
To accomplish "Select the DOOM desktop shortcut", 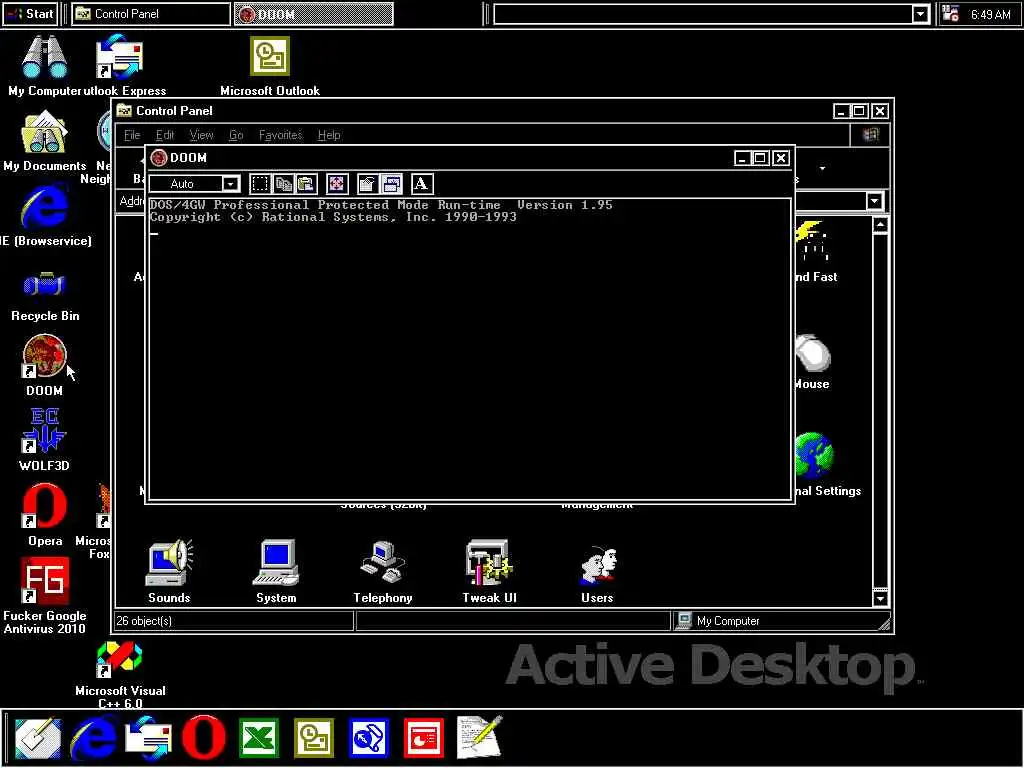I will pyautogui.click(x=44, y=366).
